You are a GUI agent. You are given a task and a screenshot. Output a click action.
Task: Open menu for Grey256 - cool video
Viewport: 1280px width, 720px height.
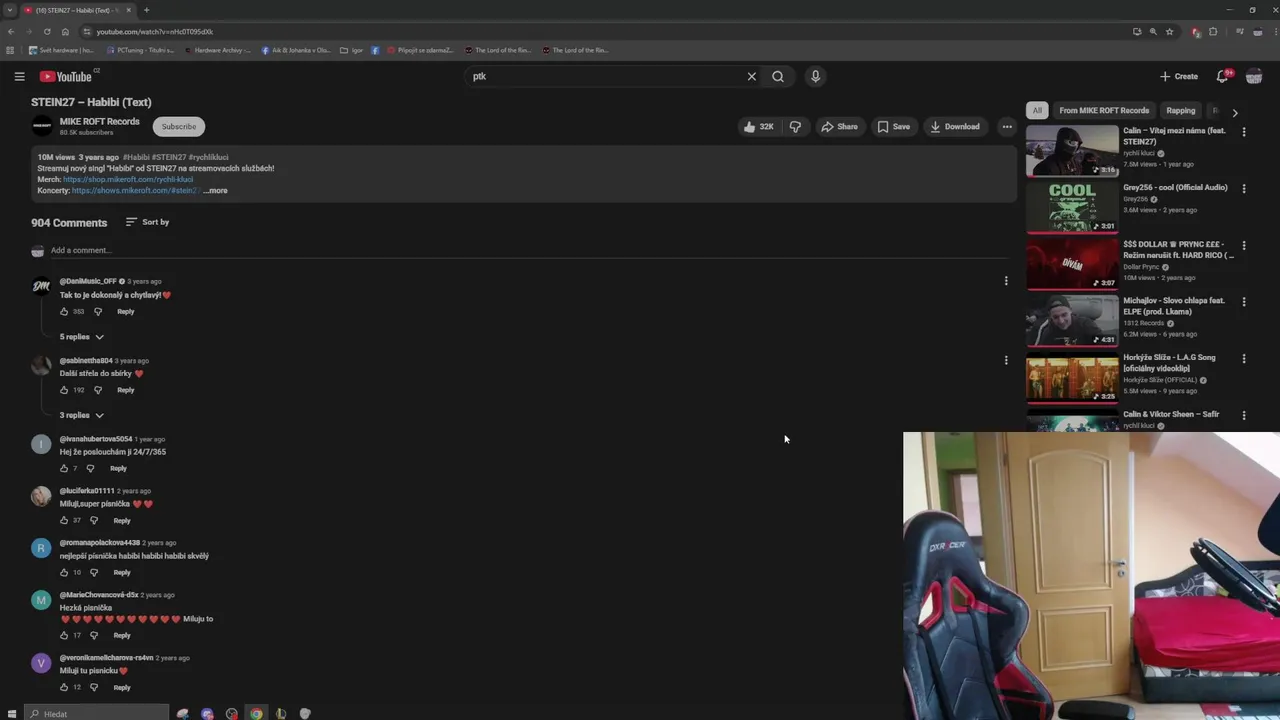point(1244,188)
